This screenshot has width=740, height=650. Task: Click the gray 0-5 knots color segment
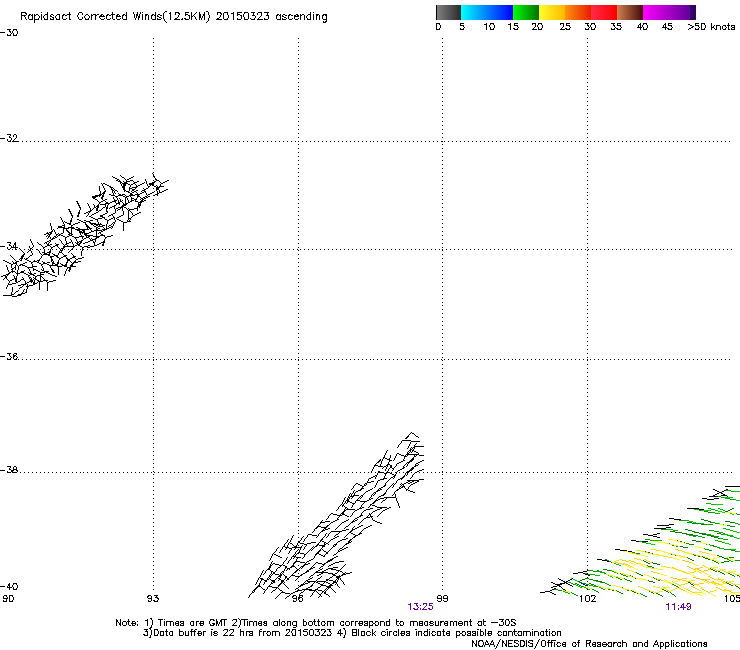[x=448, y=12]
